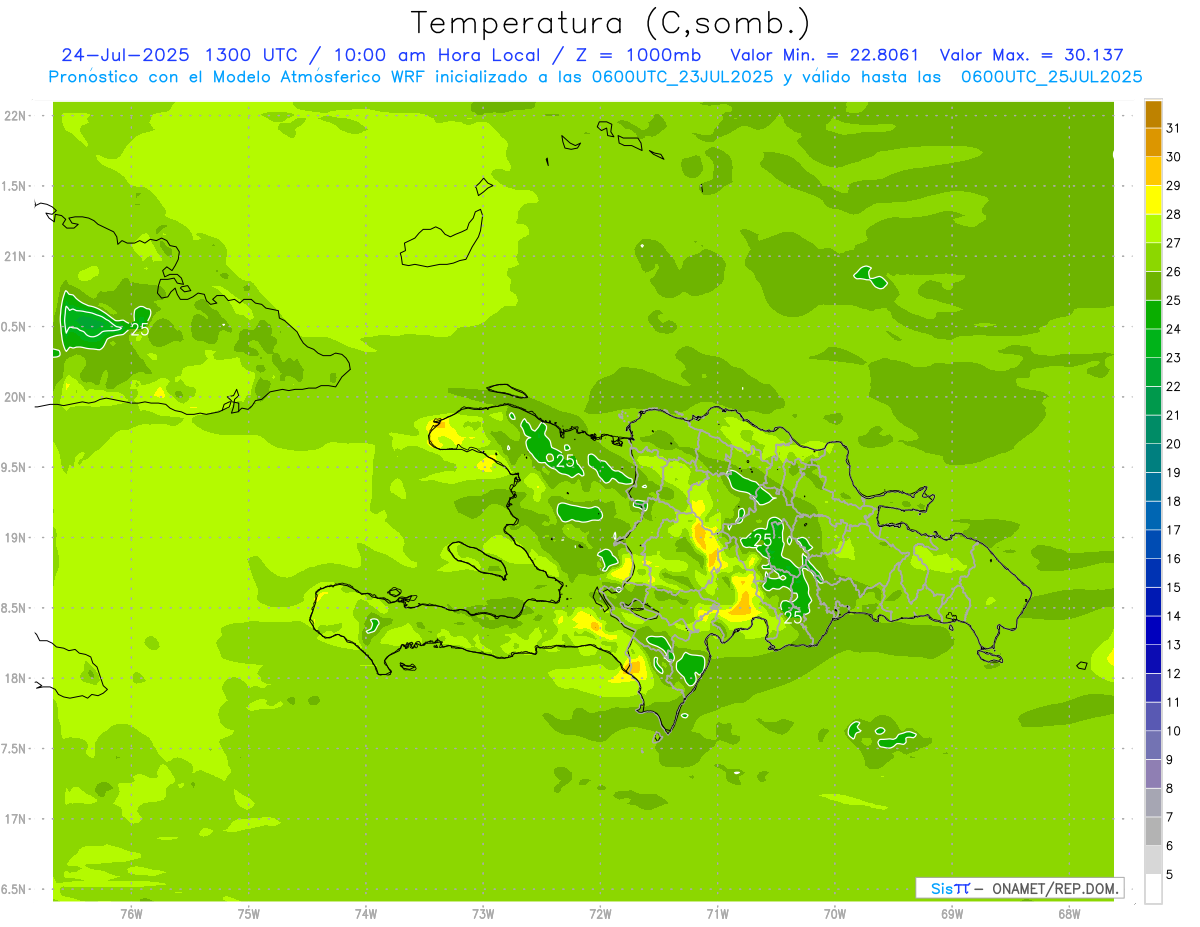Image resolution: width=1200 pixels, height=927 pixels.
Task: Click the "22N" latitude axis label
Action: tap(15, 116)
